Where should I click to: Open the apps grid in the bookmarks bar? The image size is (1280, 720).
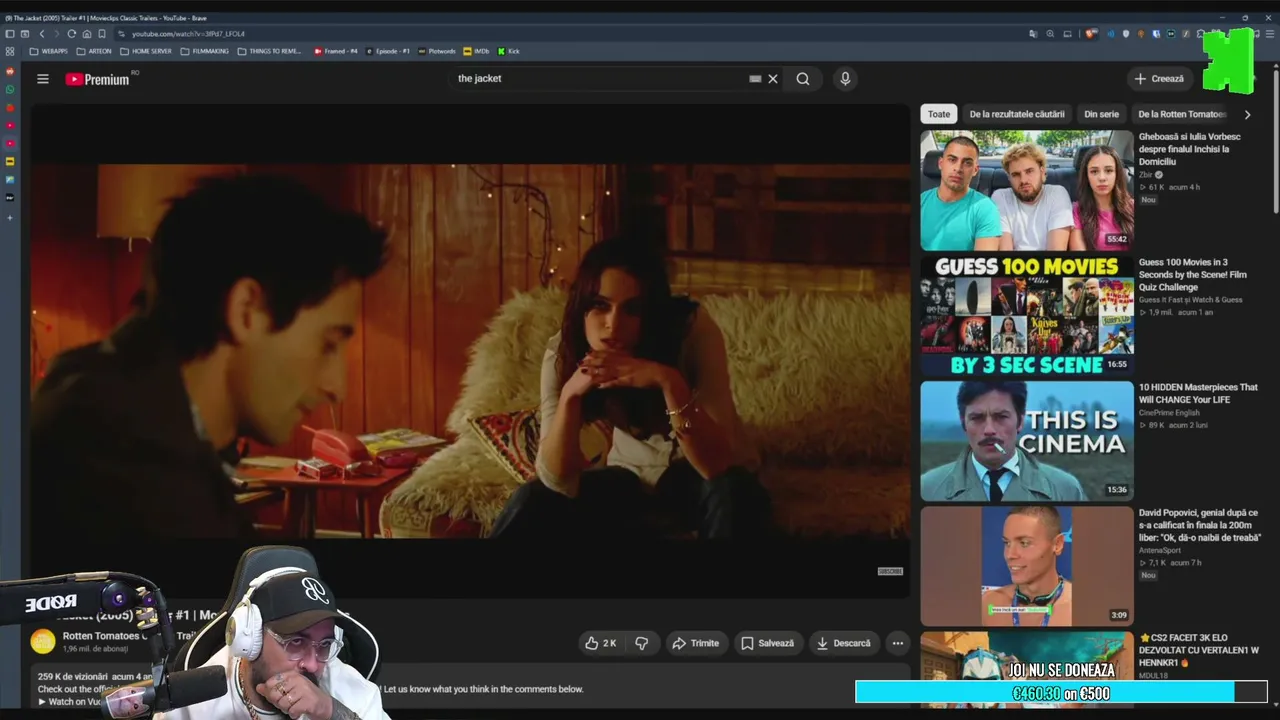[10, 51]
